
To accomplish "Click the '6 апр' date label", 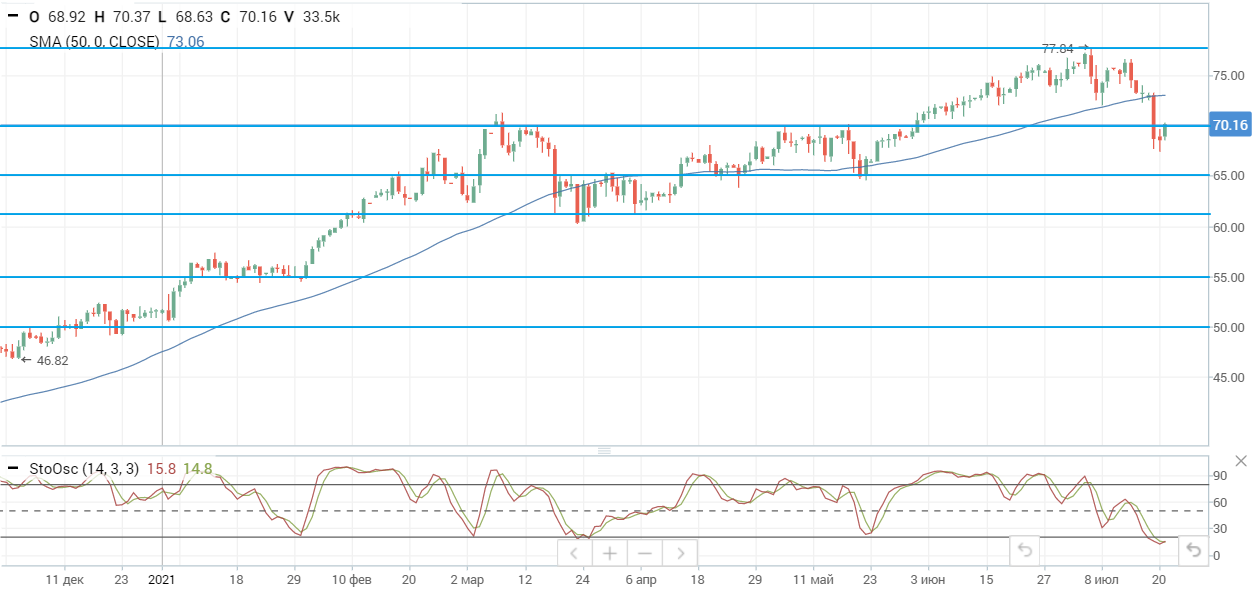I will (x=640, y=579).
